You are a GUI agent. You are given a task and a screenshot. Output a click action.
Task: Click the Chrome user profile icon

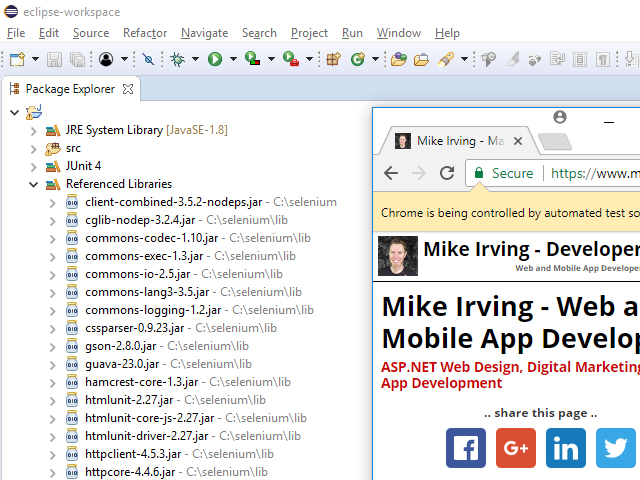coord(560,117)
